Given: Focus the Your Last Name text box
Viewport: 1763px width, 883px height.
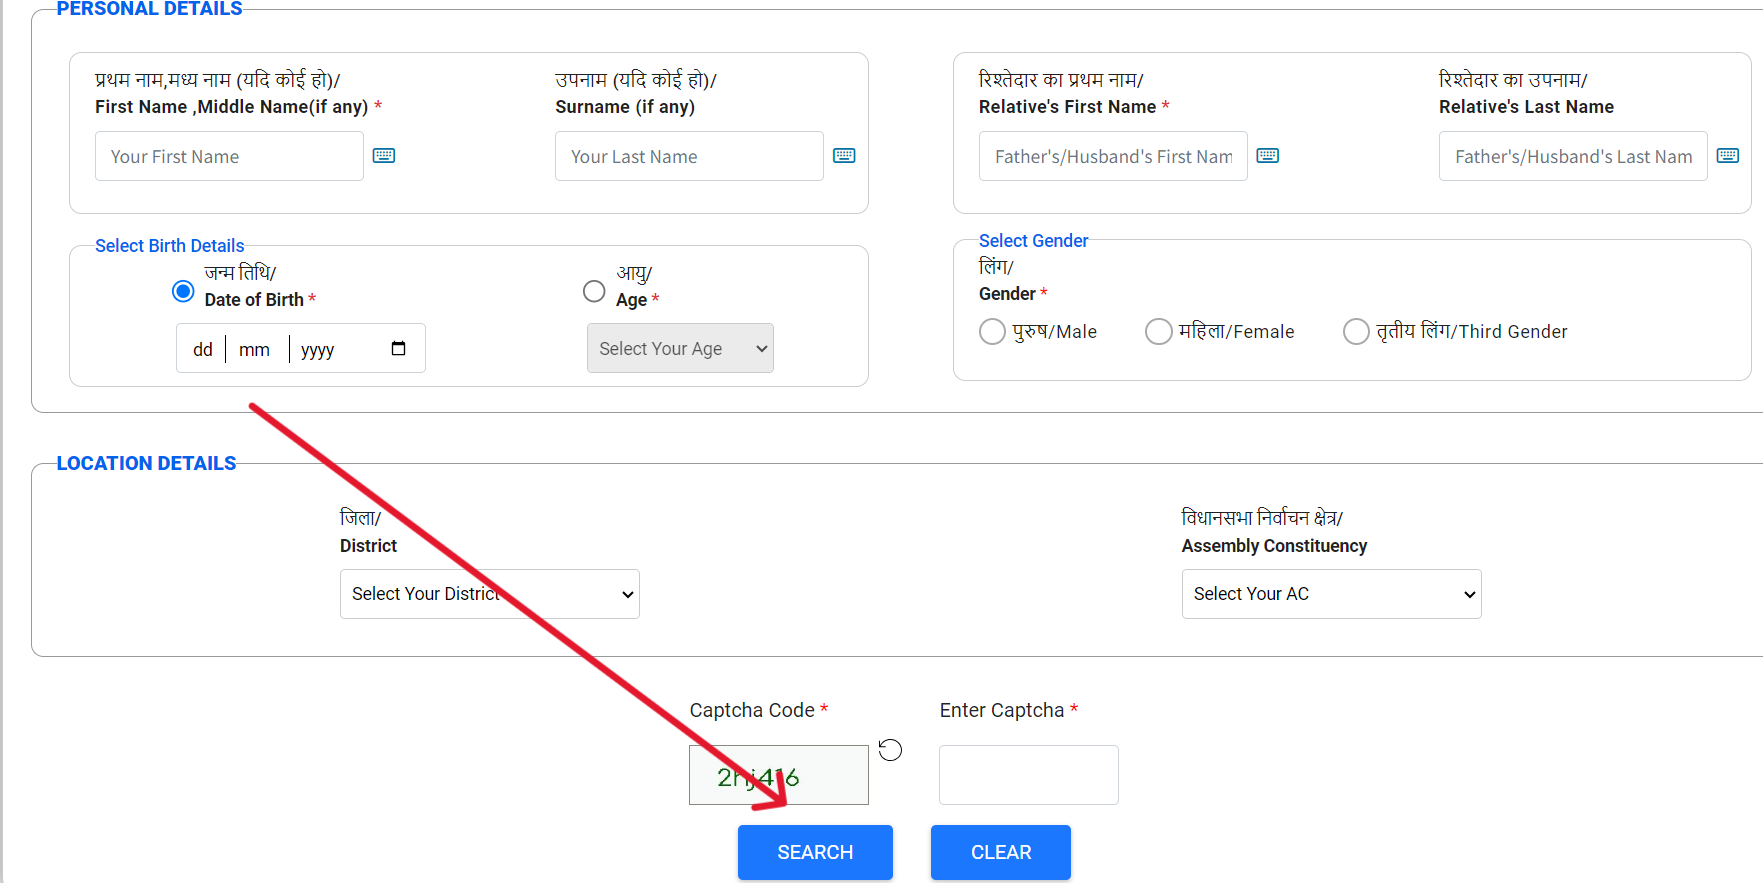Looking at the screenshot, I should [689, 157].
